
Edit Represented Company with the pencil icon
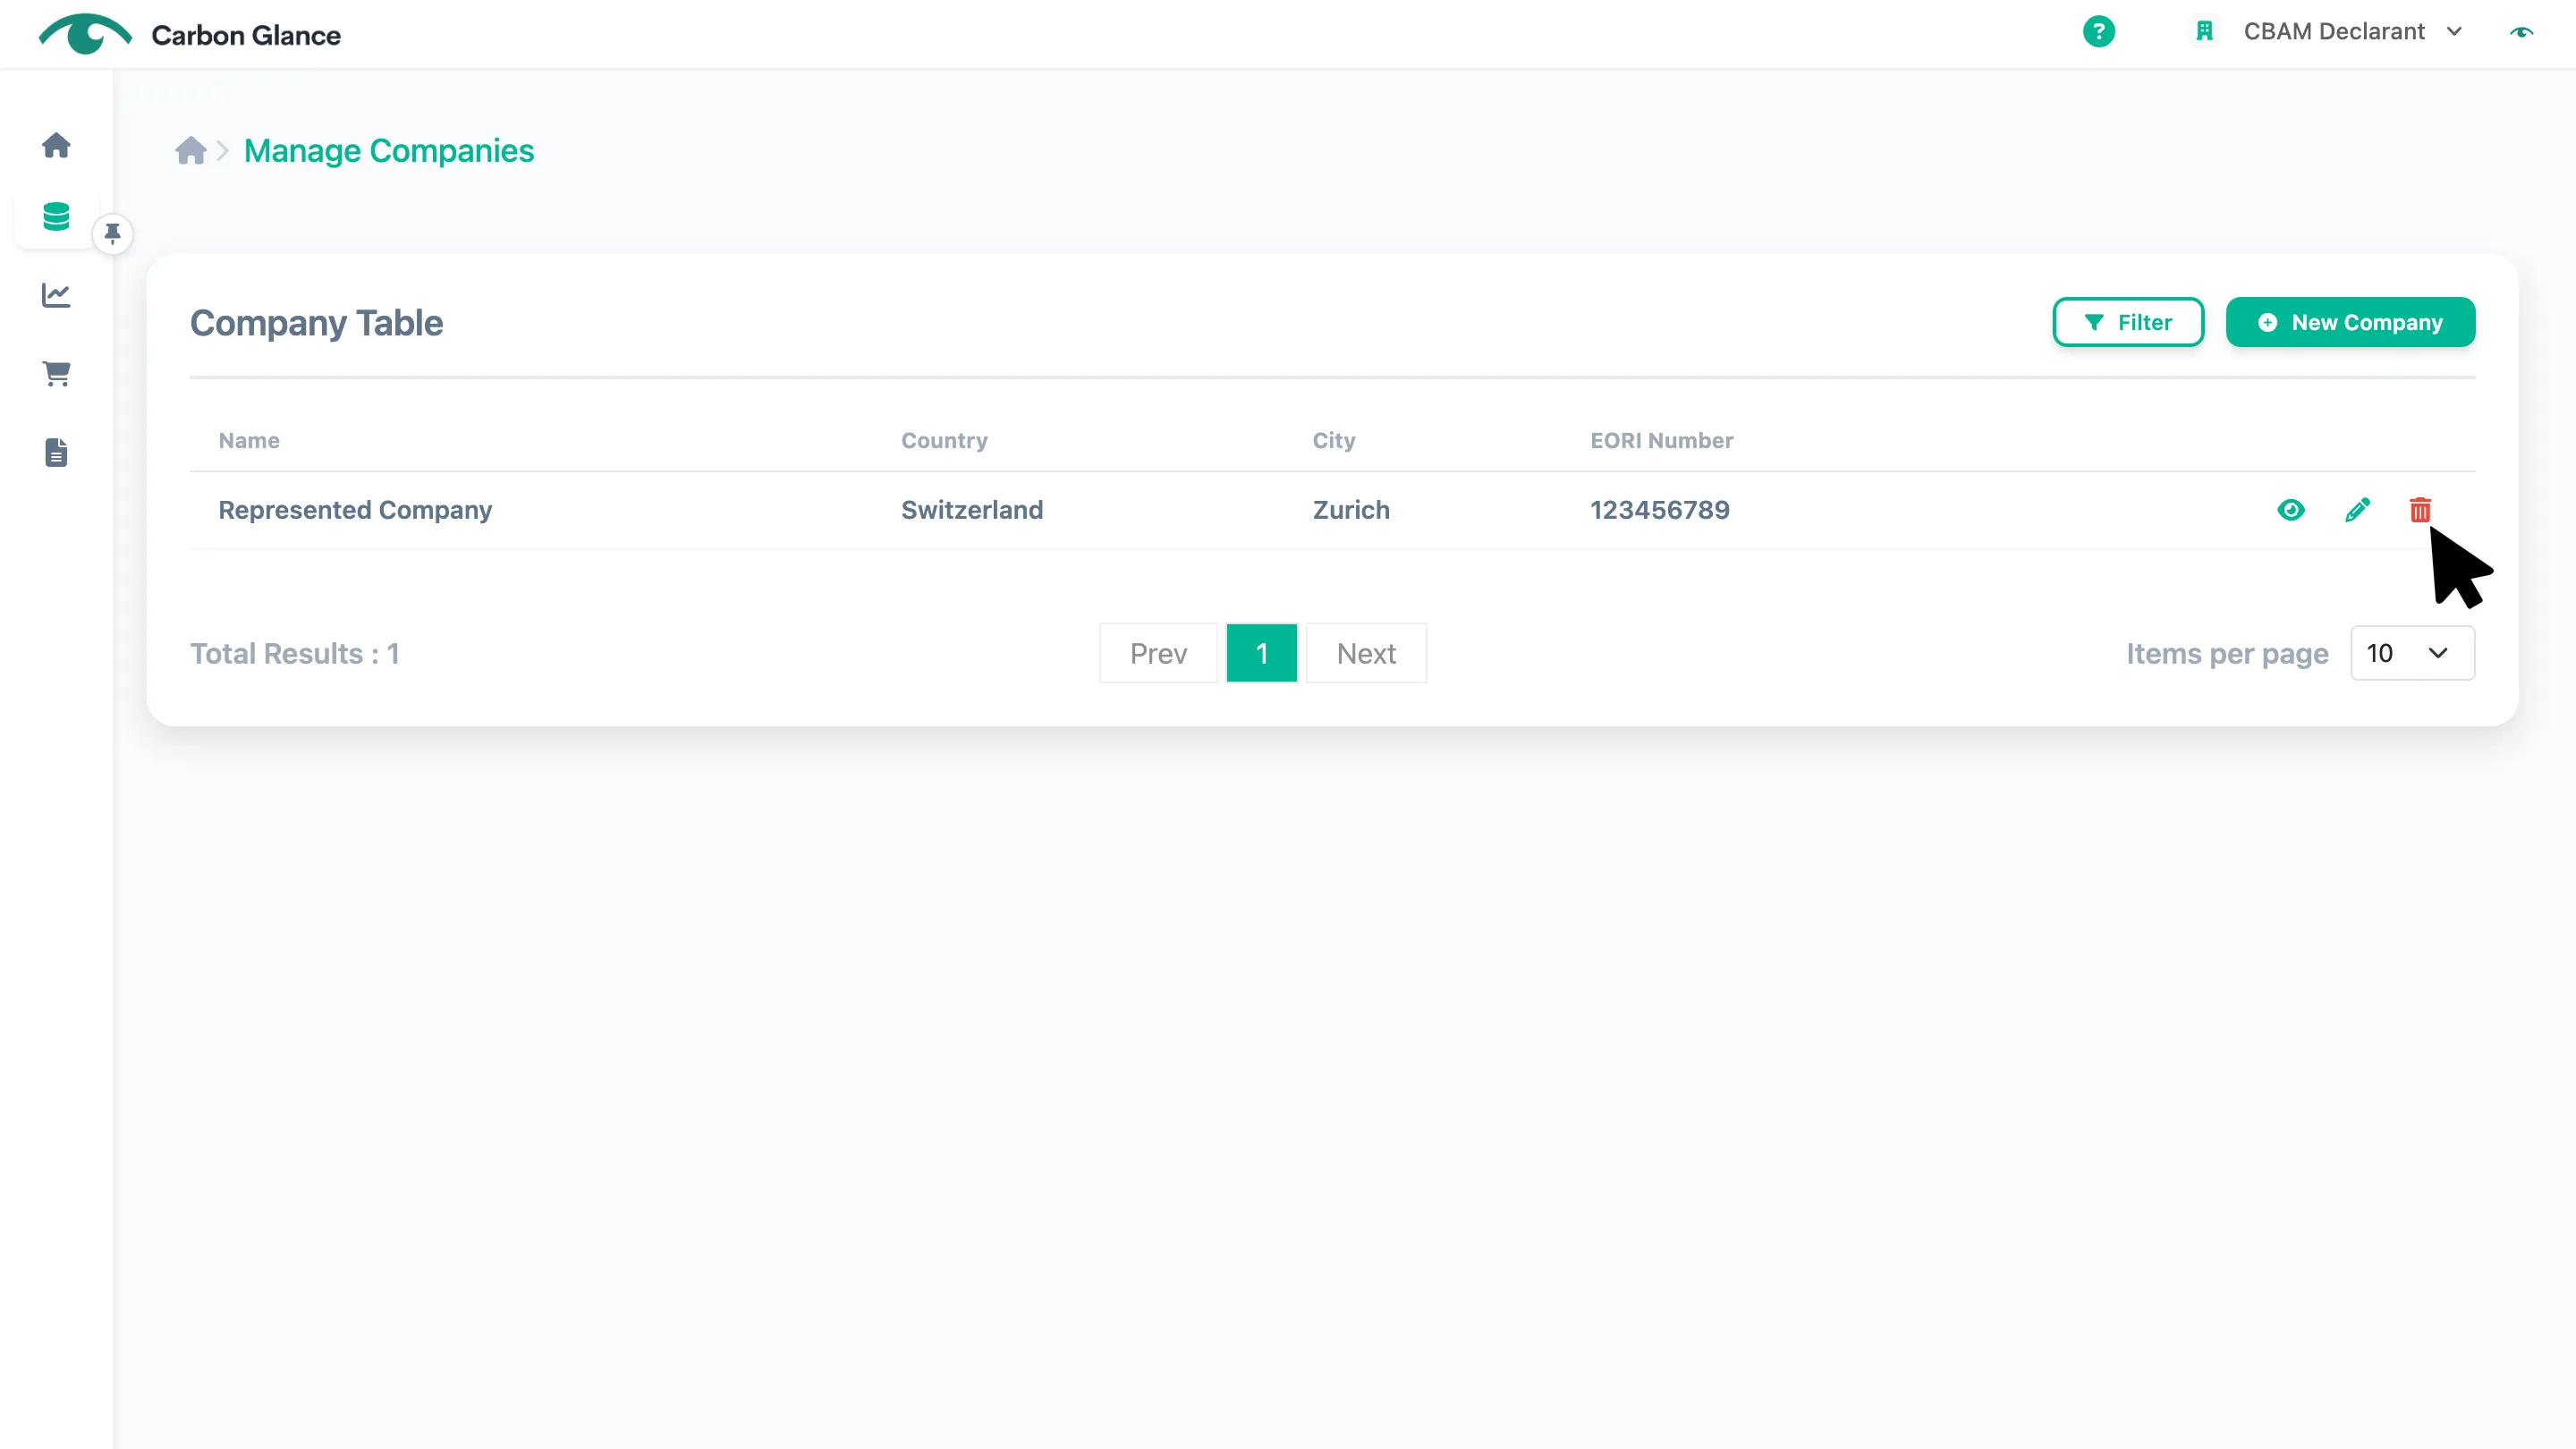click(2357, 510)
